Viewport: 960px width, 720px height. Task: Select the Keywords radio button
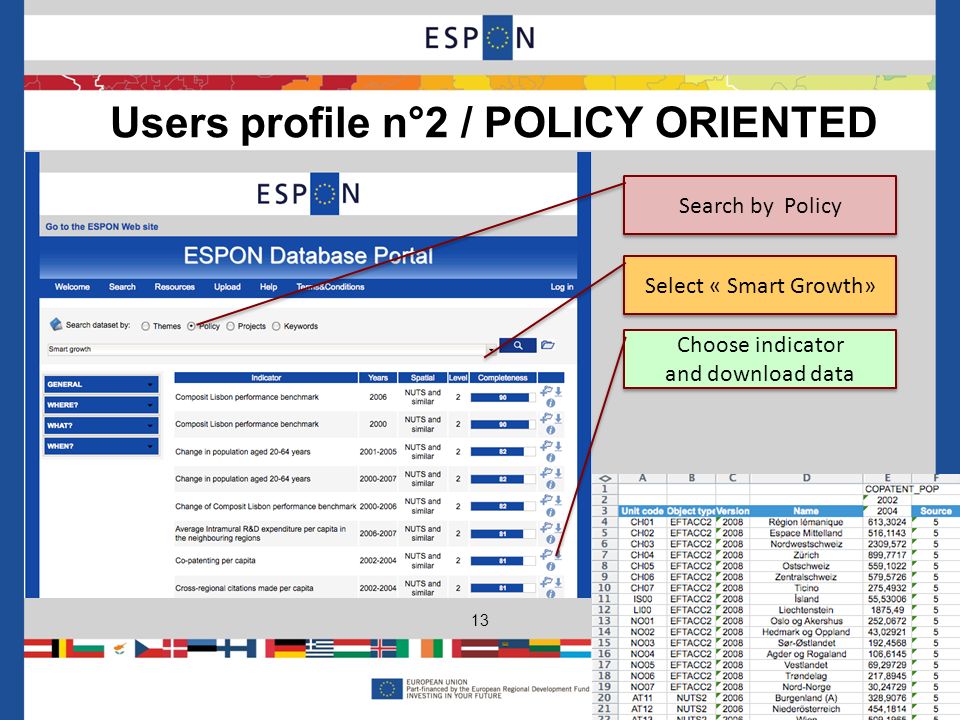tap(276, 326)
